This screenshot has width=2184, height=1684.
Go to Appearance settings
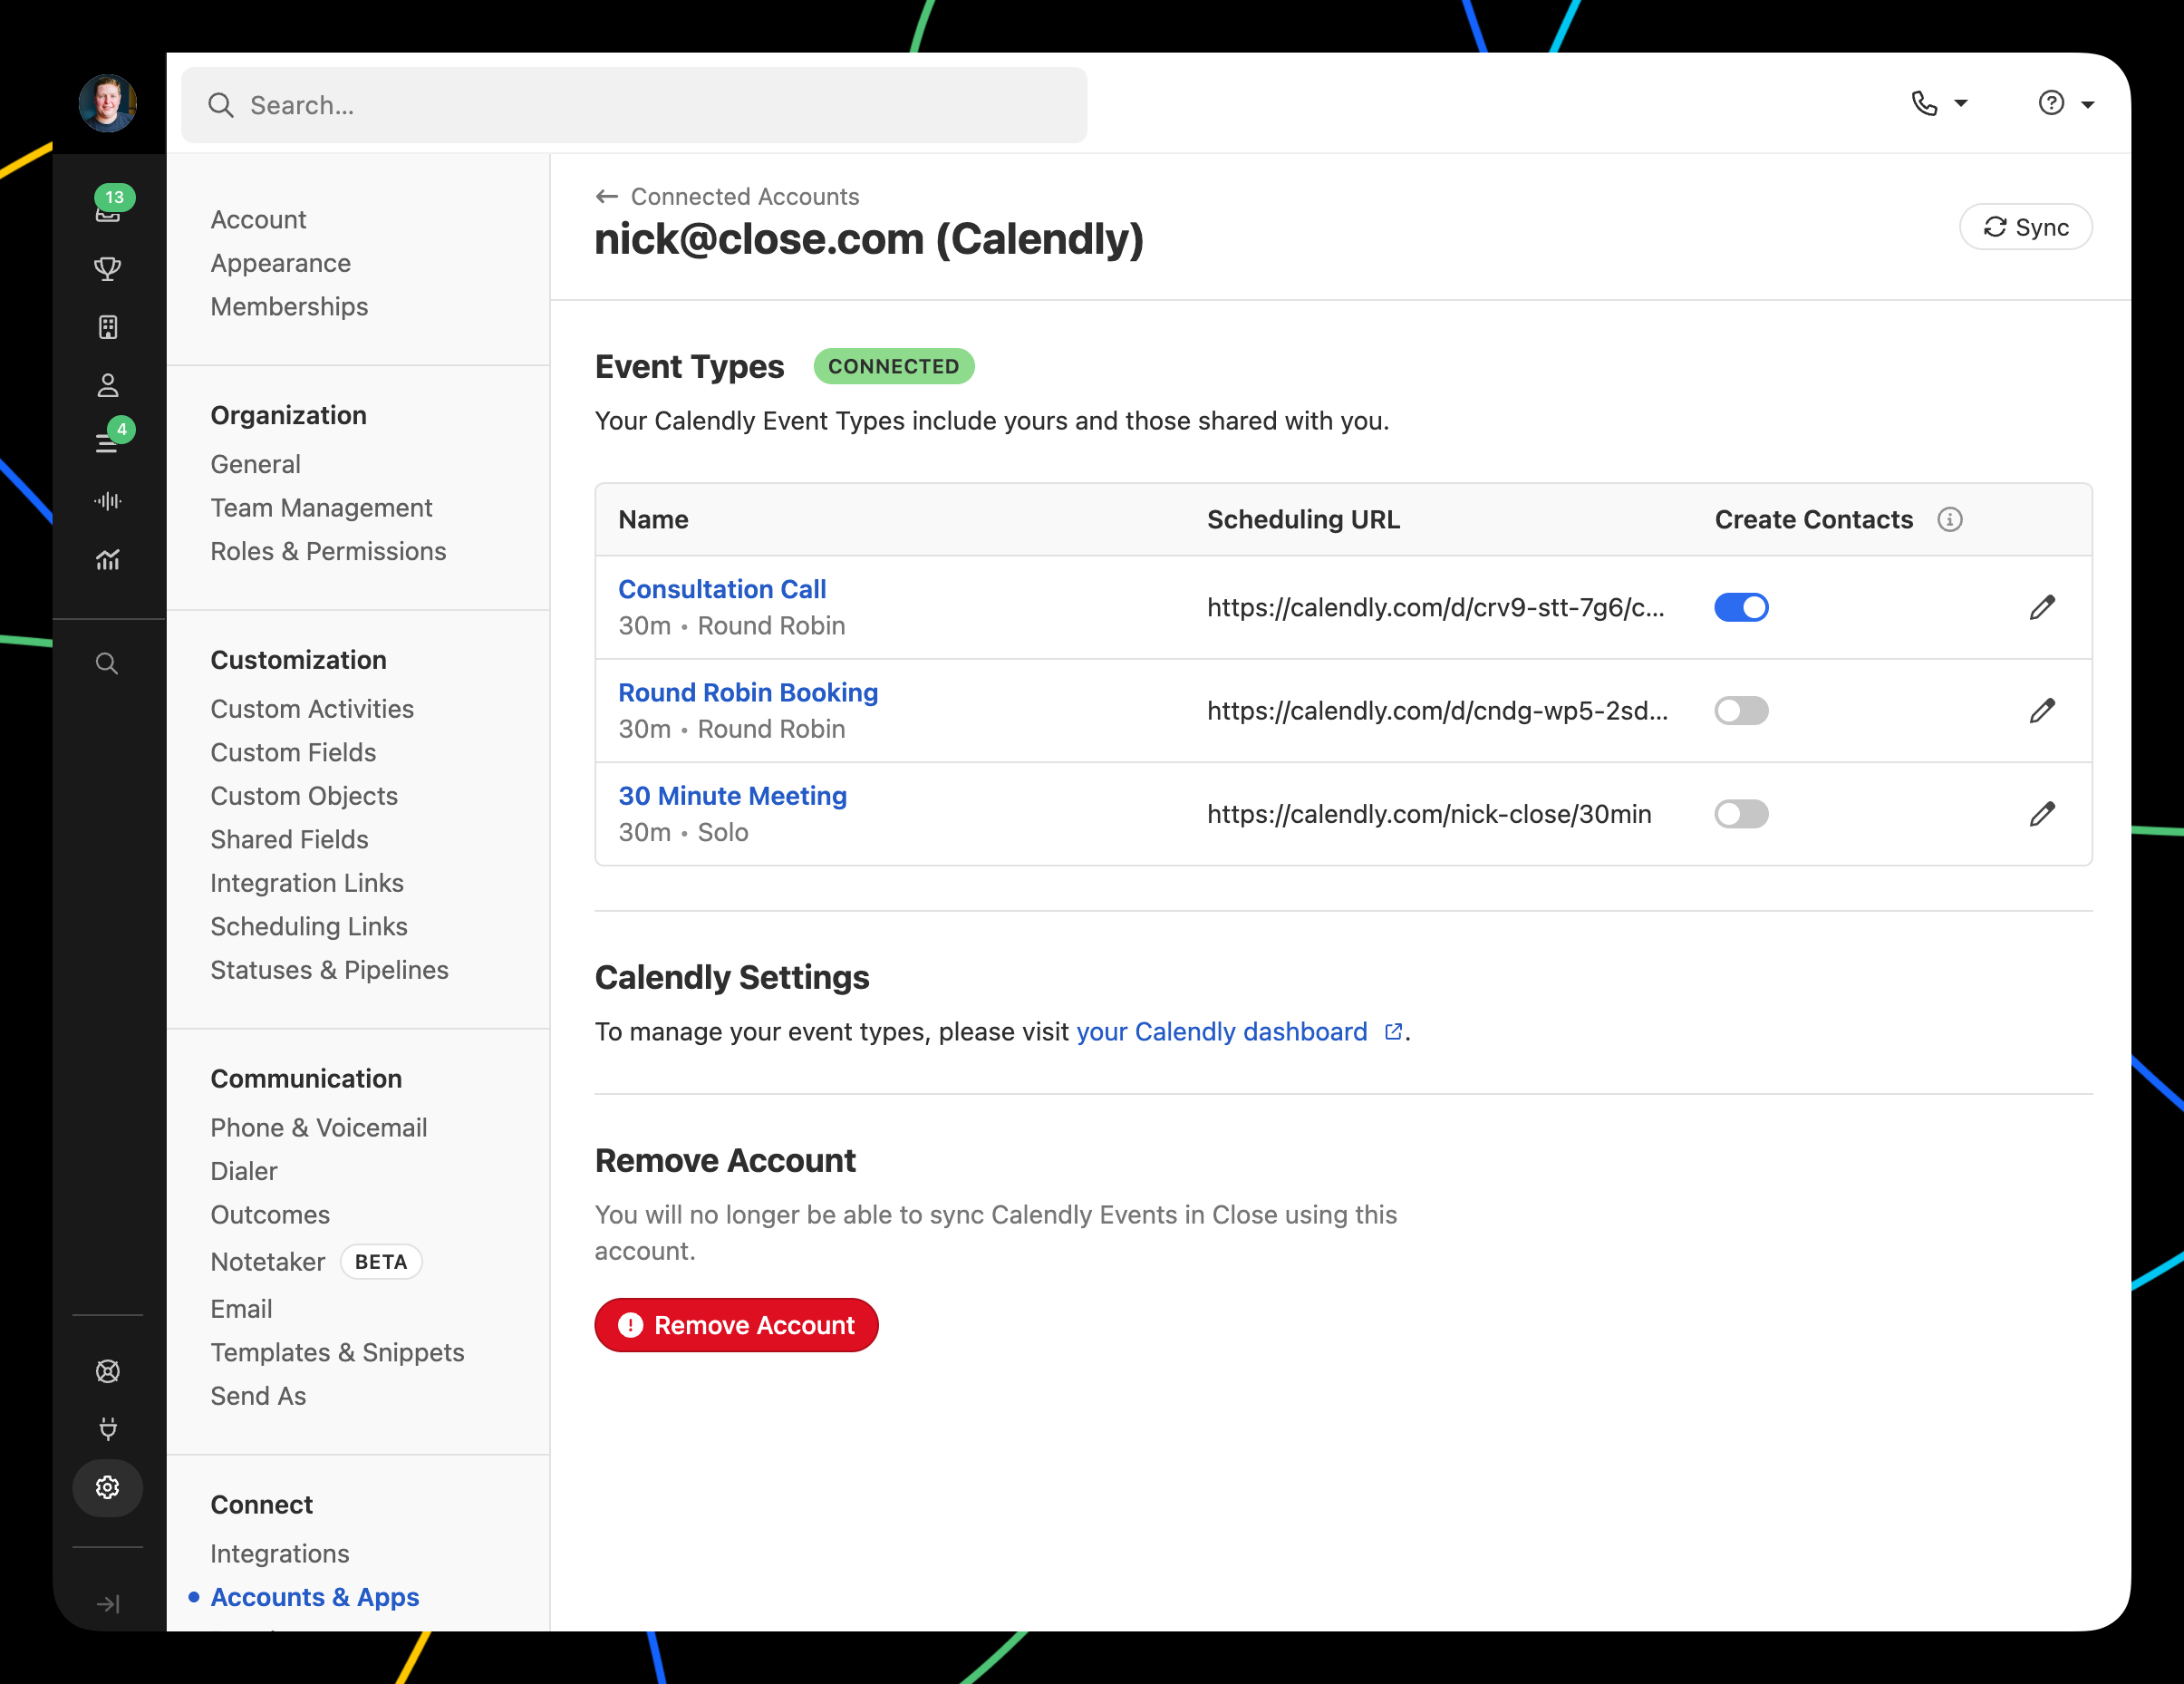pyautogui.click(x=280, y=263)
